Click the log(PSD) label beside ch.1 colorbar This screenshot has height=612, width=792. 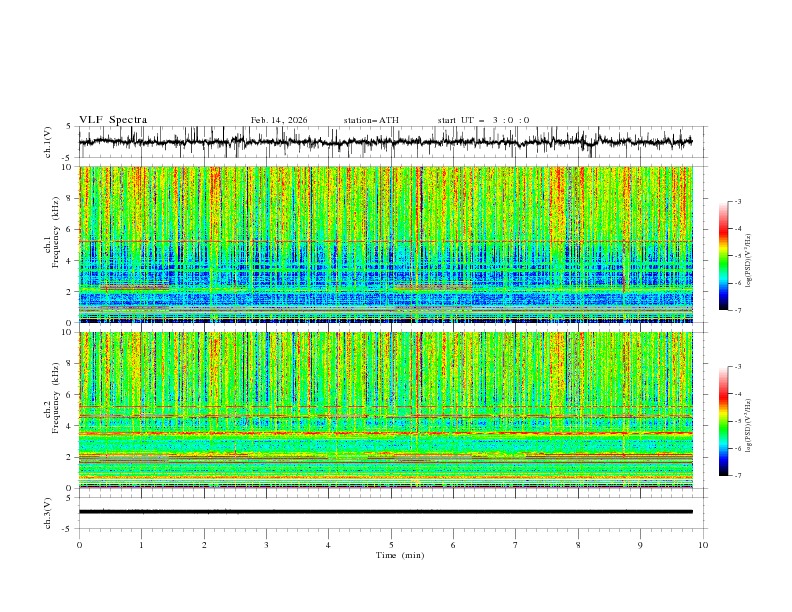[749, 261]
